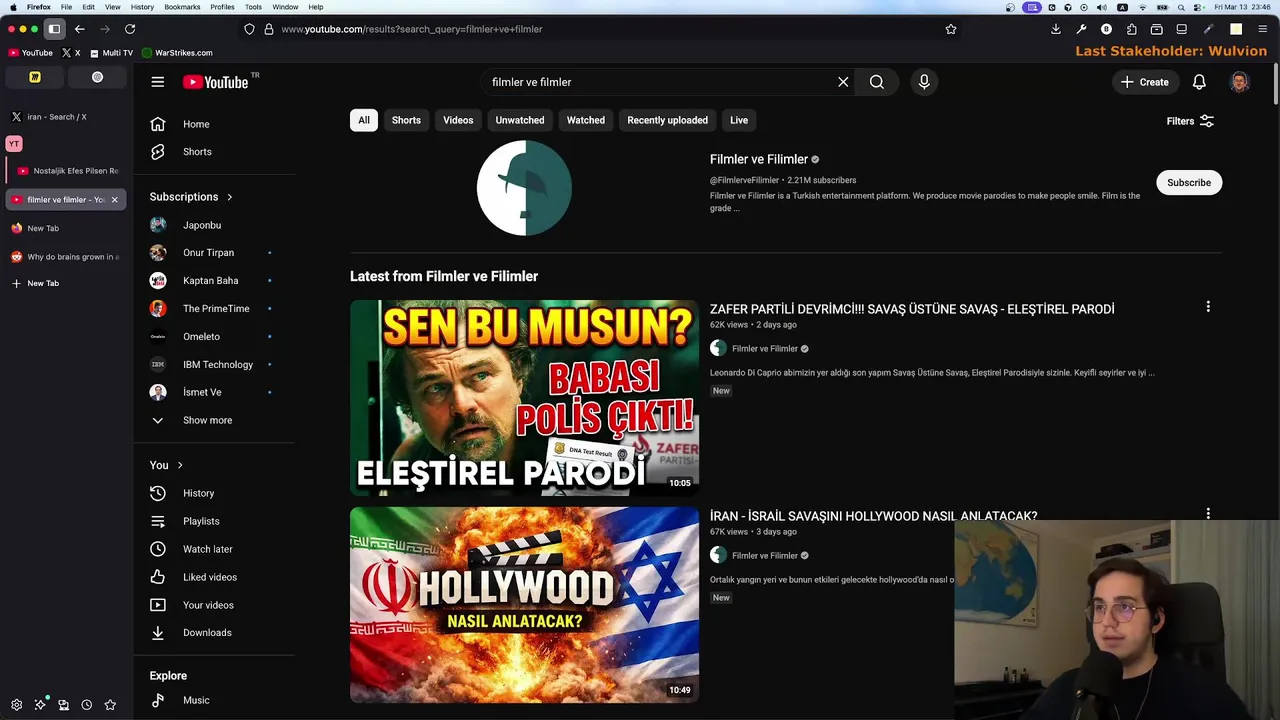Open the YouTube hamburger guide menu
Screen dimensions: 1280x720
point(157,82)
